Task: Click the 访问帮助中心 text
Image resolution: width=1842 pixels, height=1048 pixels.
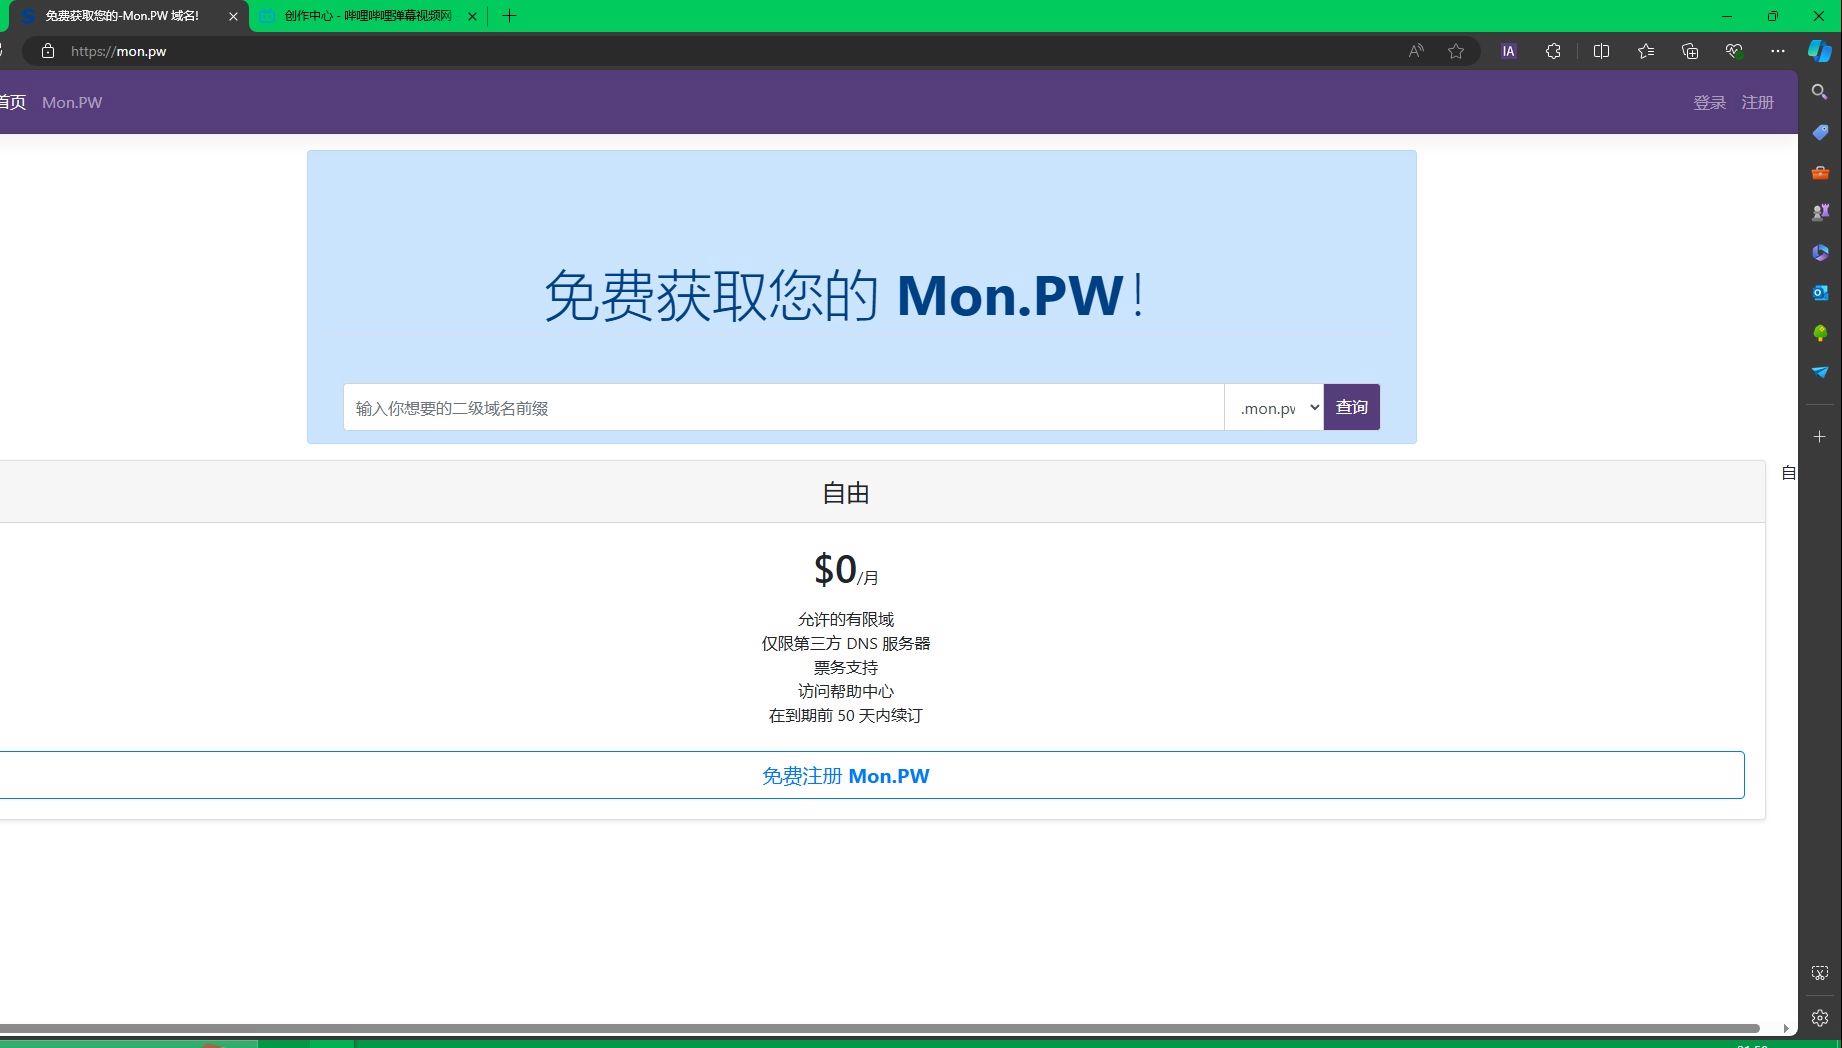Action: tap(846, 691)
